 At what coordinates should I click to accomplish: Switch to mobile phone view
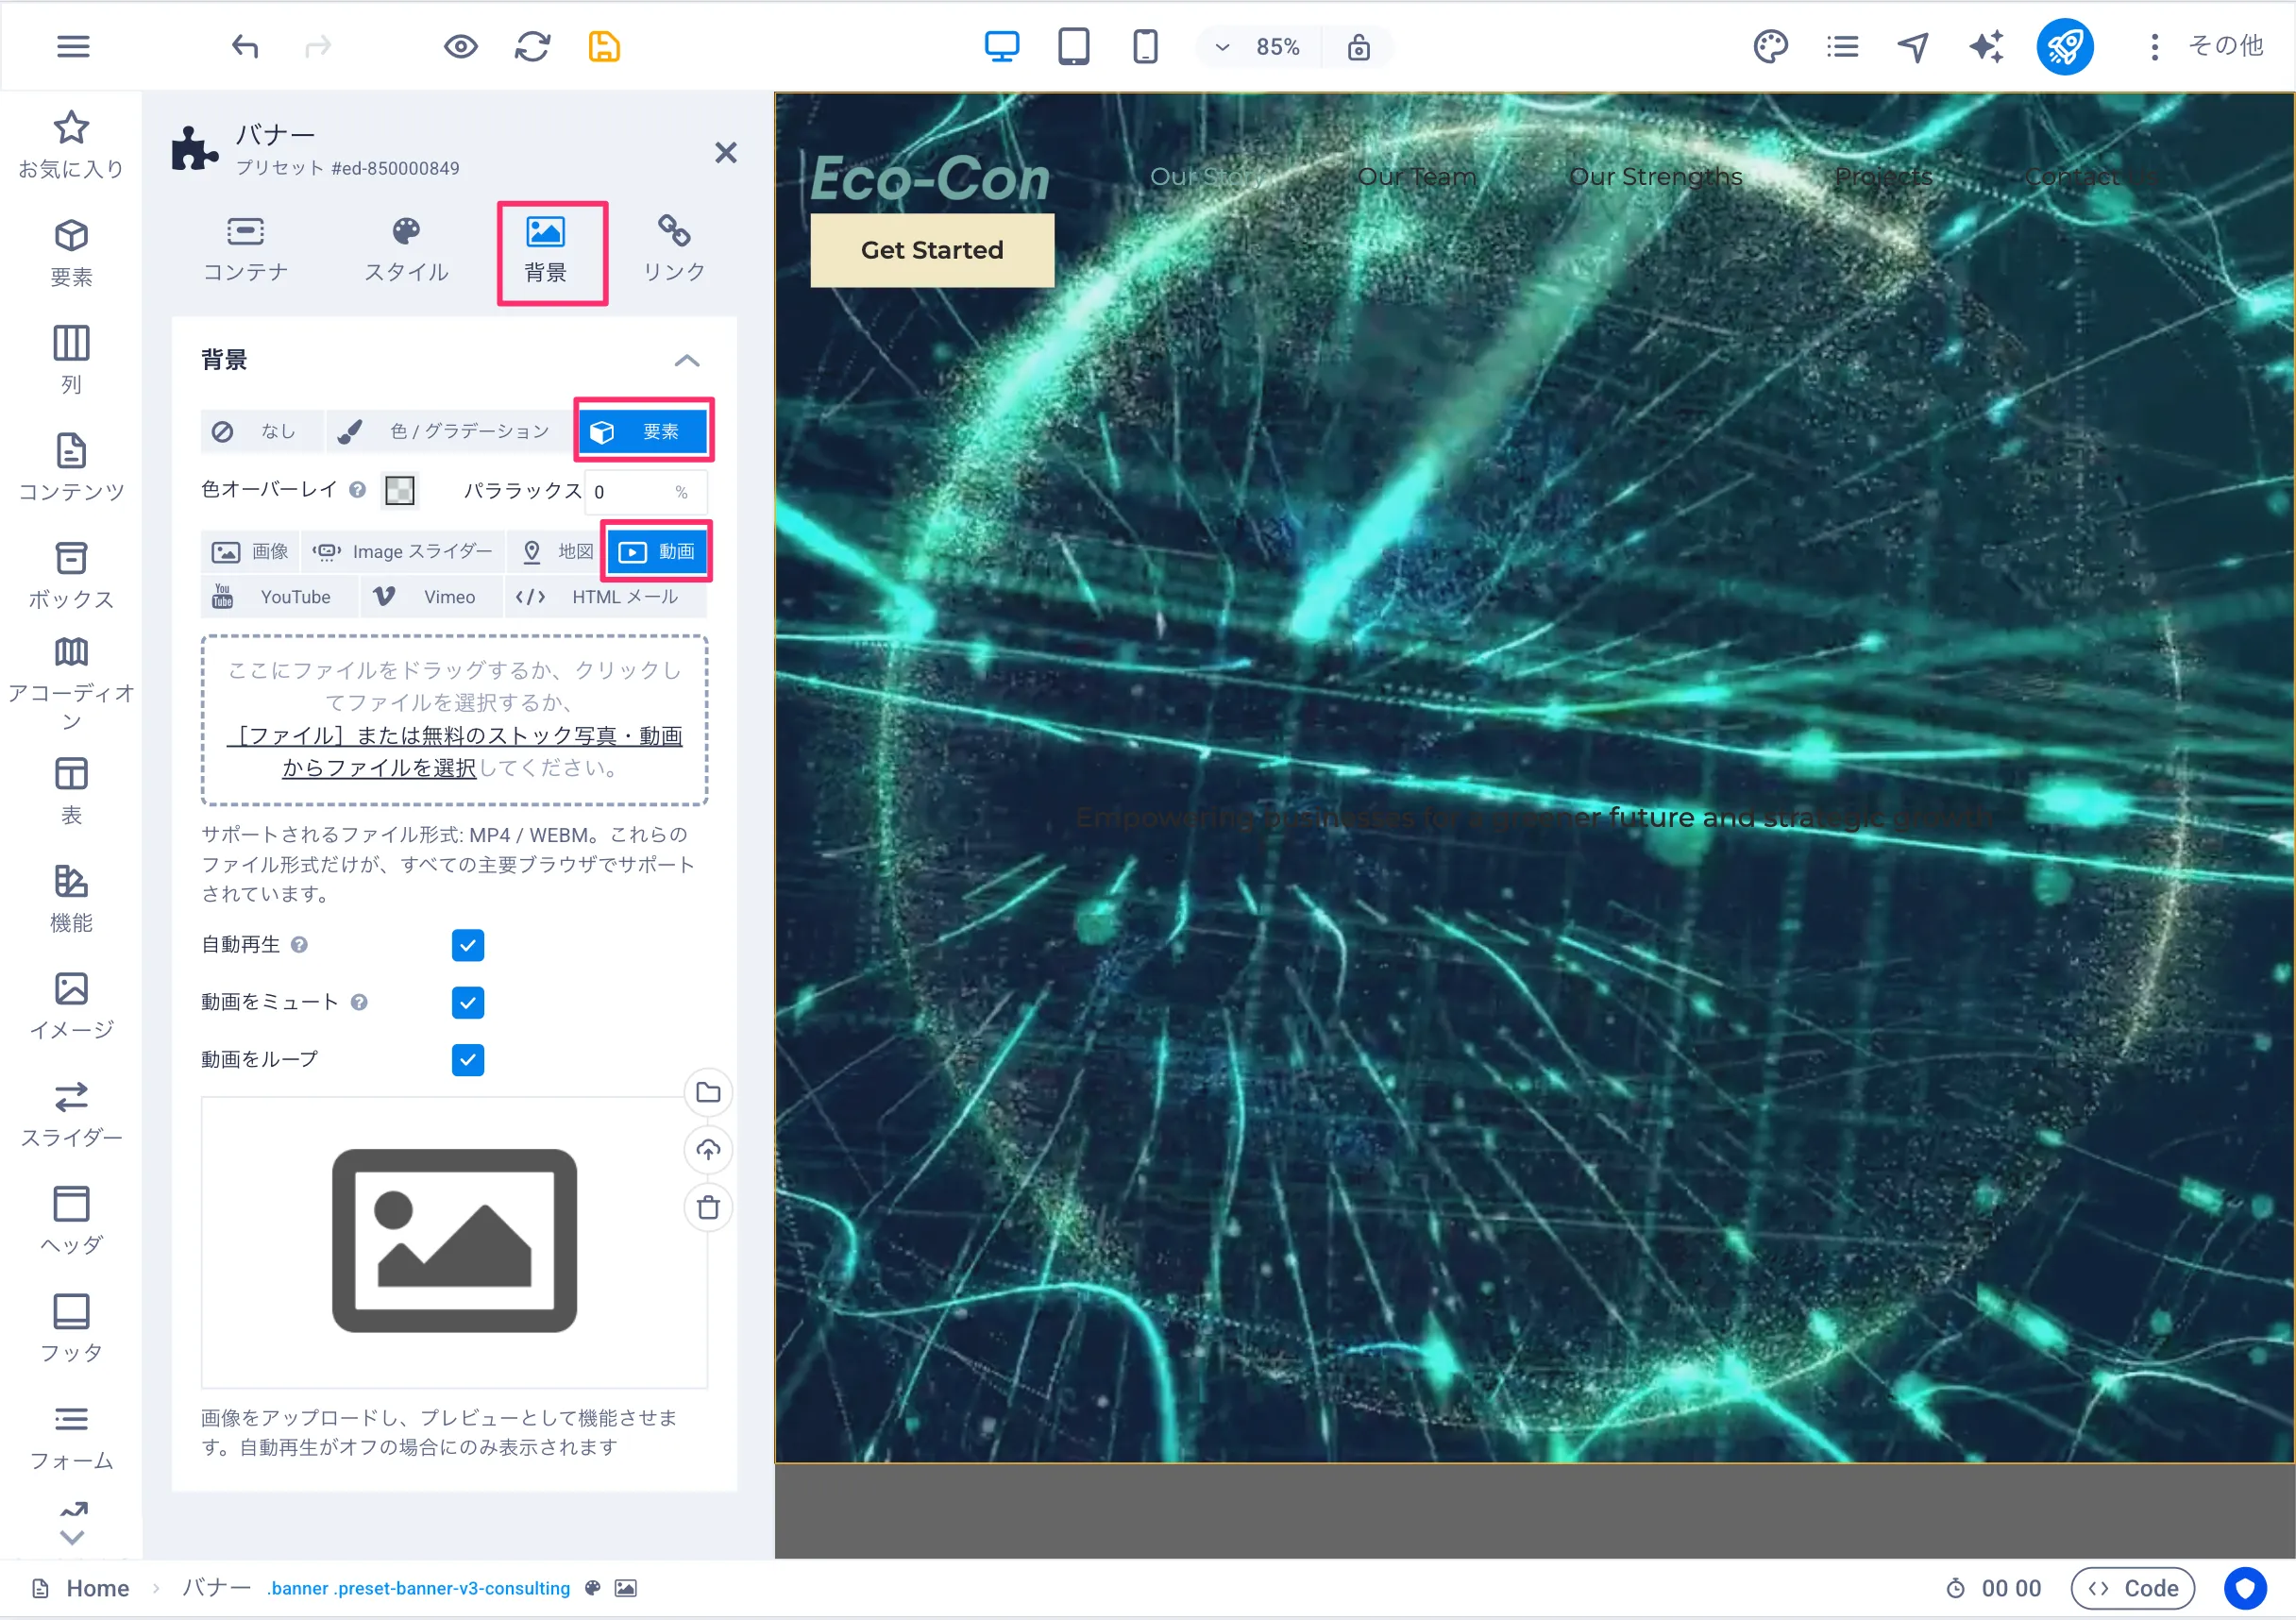pos(1145,47)
